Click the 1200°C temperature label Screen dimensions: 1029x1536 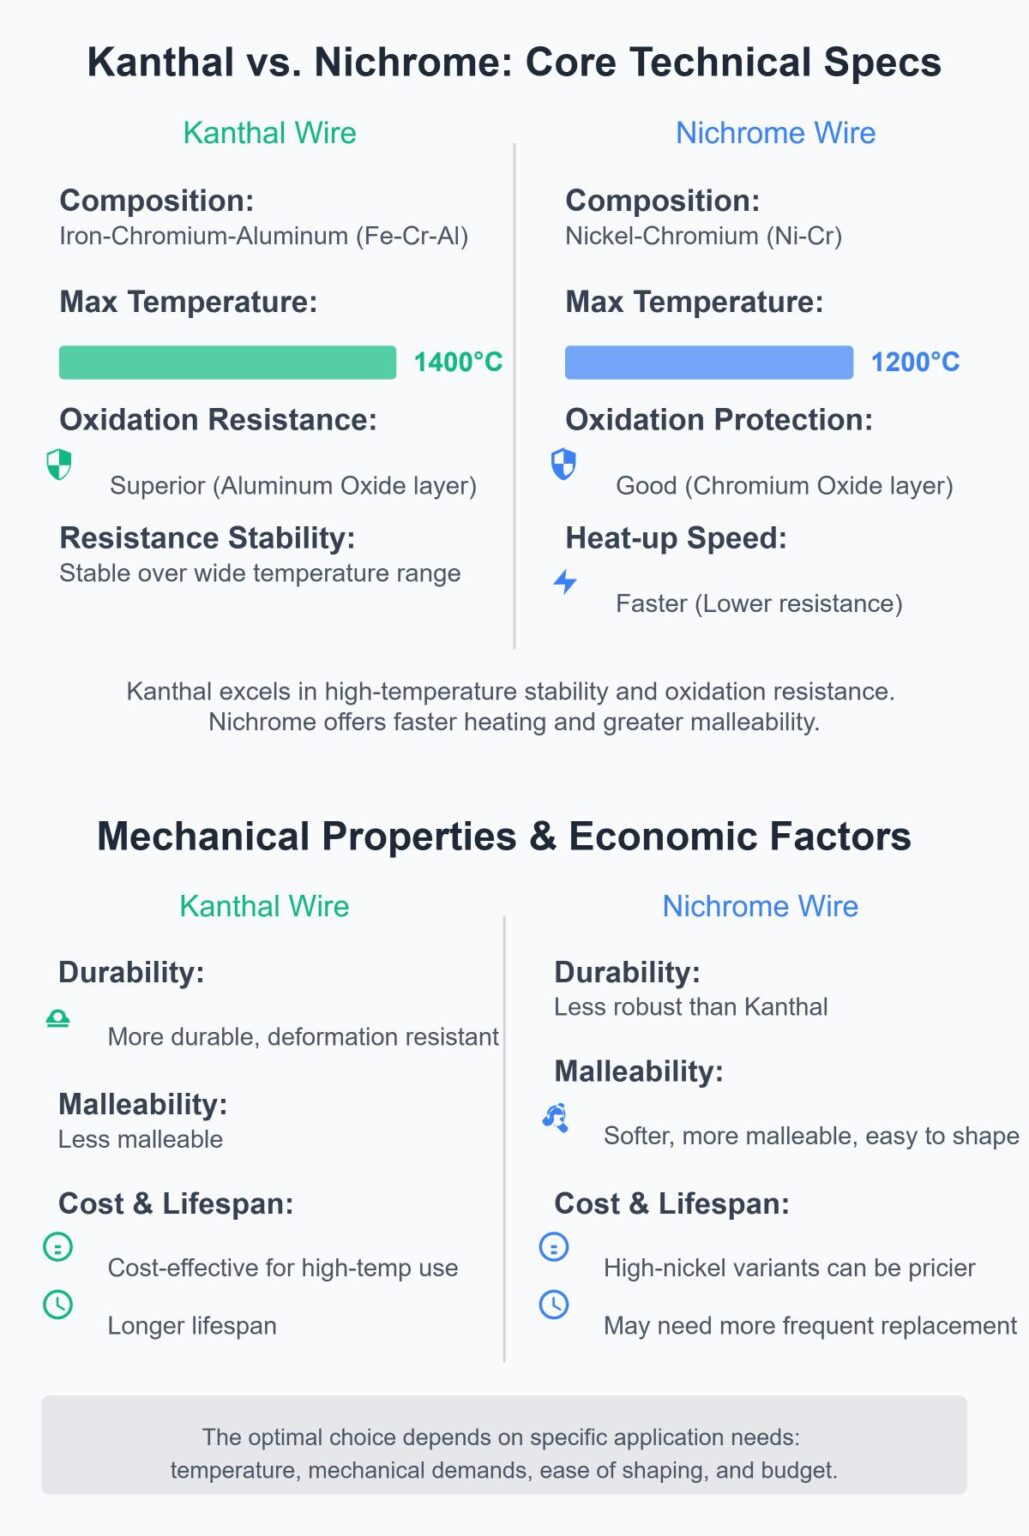pyautogui.click(x=915, y=362)
